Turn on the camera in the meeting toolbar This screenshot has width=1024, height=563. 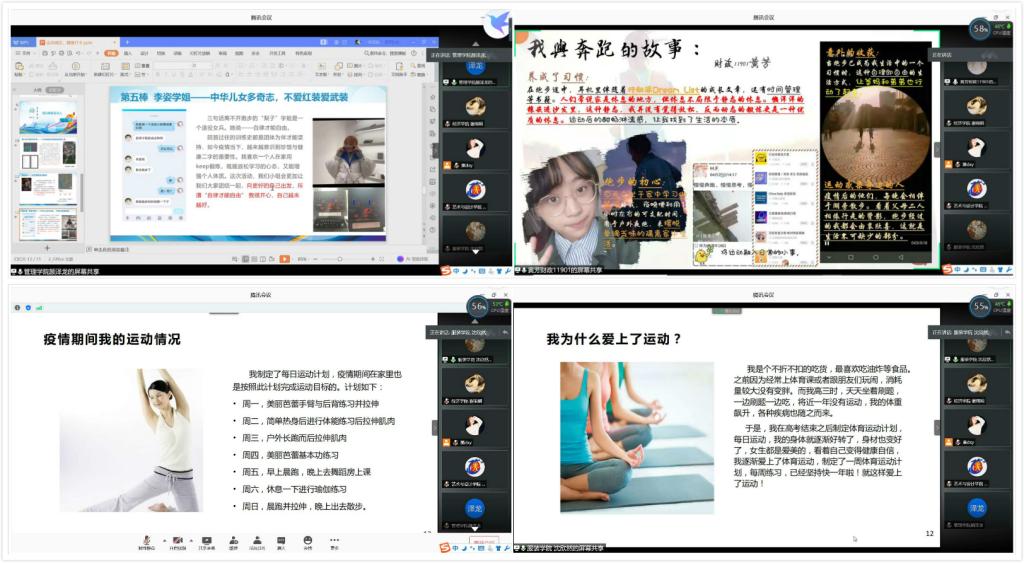point(177,540)
